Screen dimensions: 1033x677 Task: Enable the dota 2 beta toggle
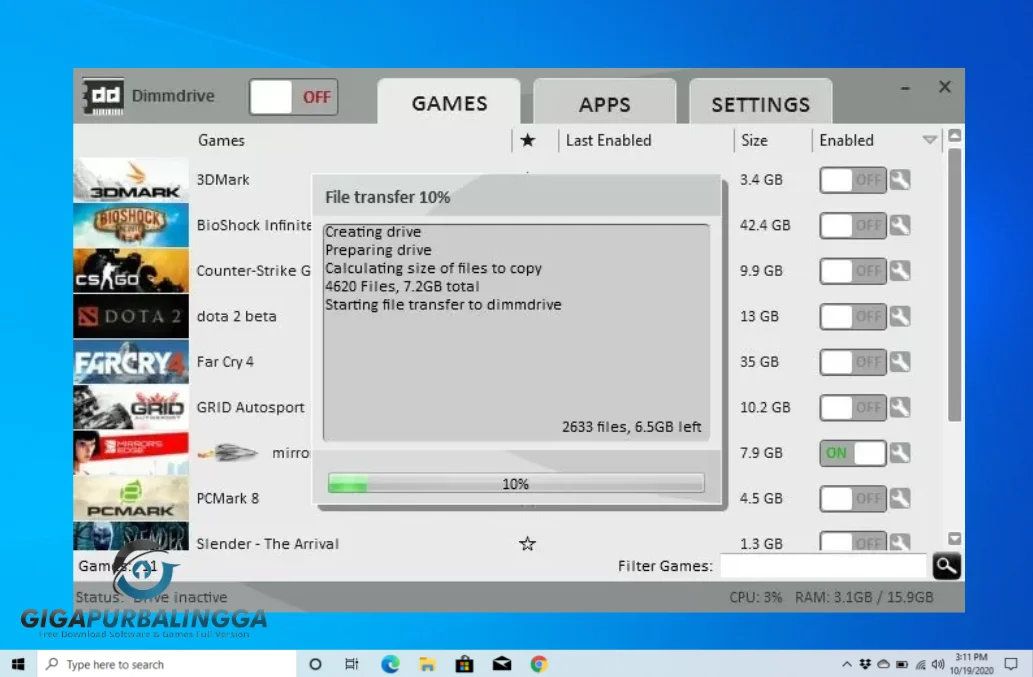[852, 316]
